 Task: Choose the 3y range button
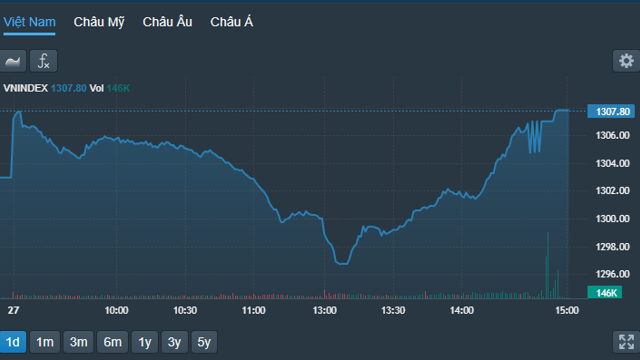[x=175, y=342]
